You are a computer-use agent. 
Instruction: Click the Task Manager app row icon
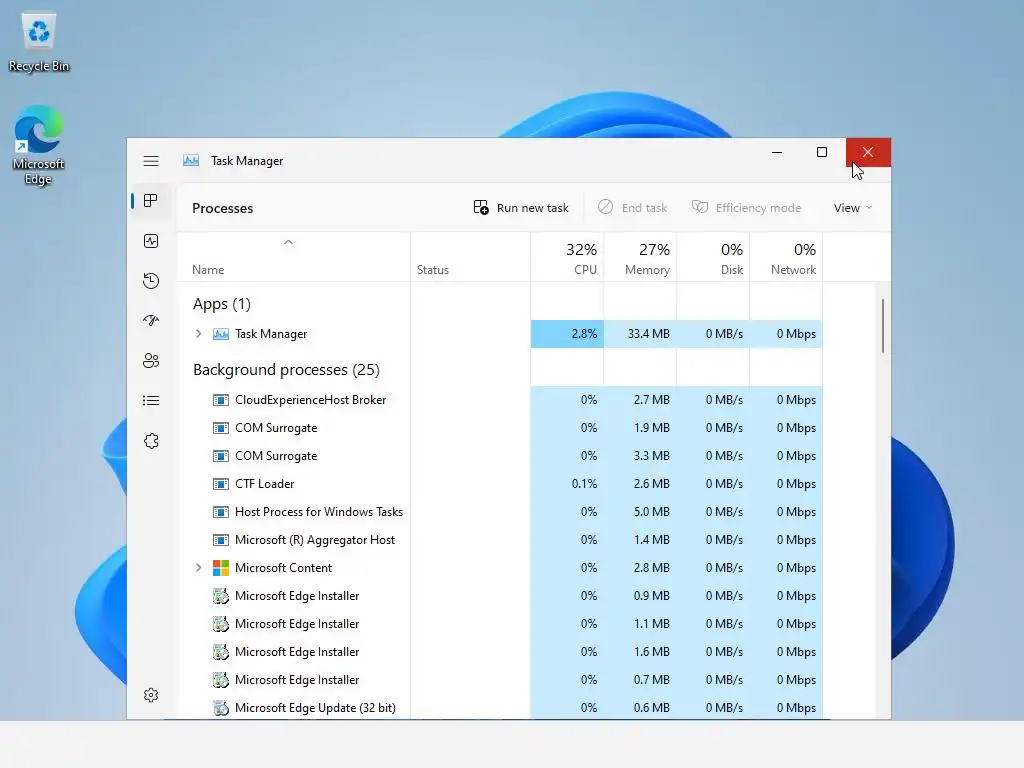221,334
